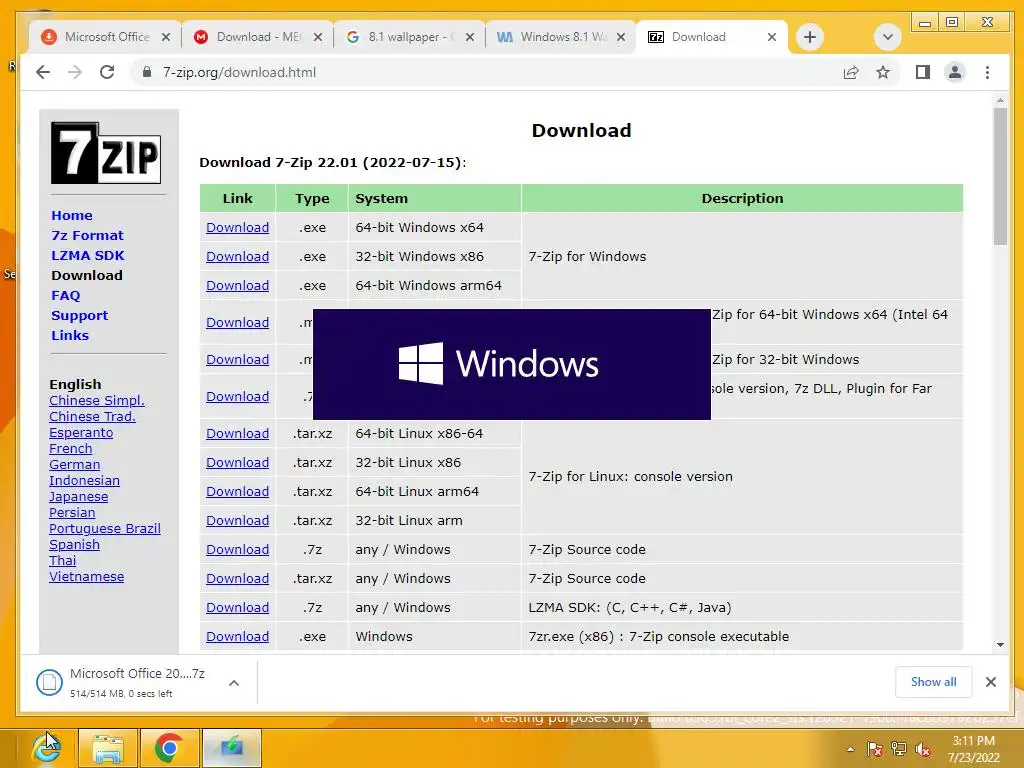Select the 7-Zip Download tab

(x=712, y=37)
